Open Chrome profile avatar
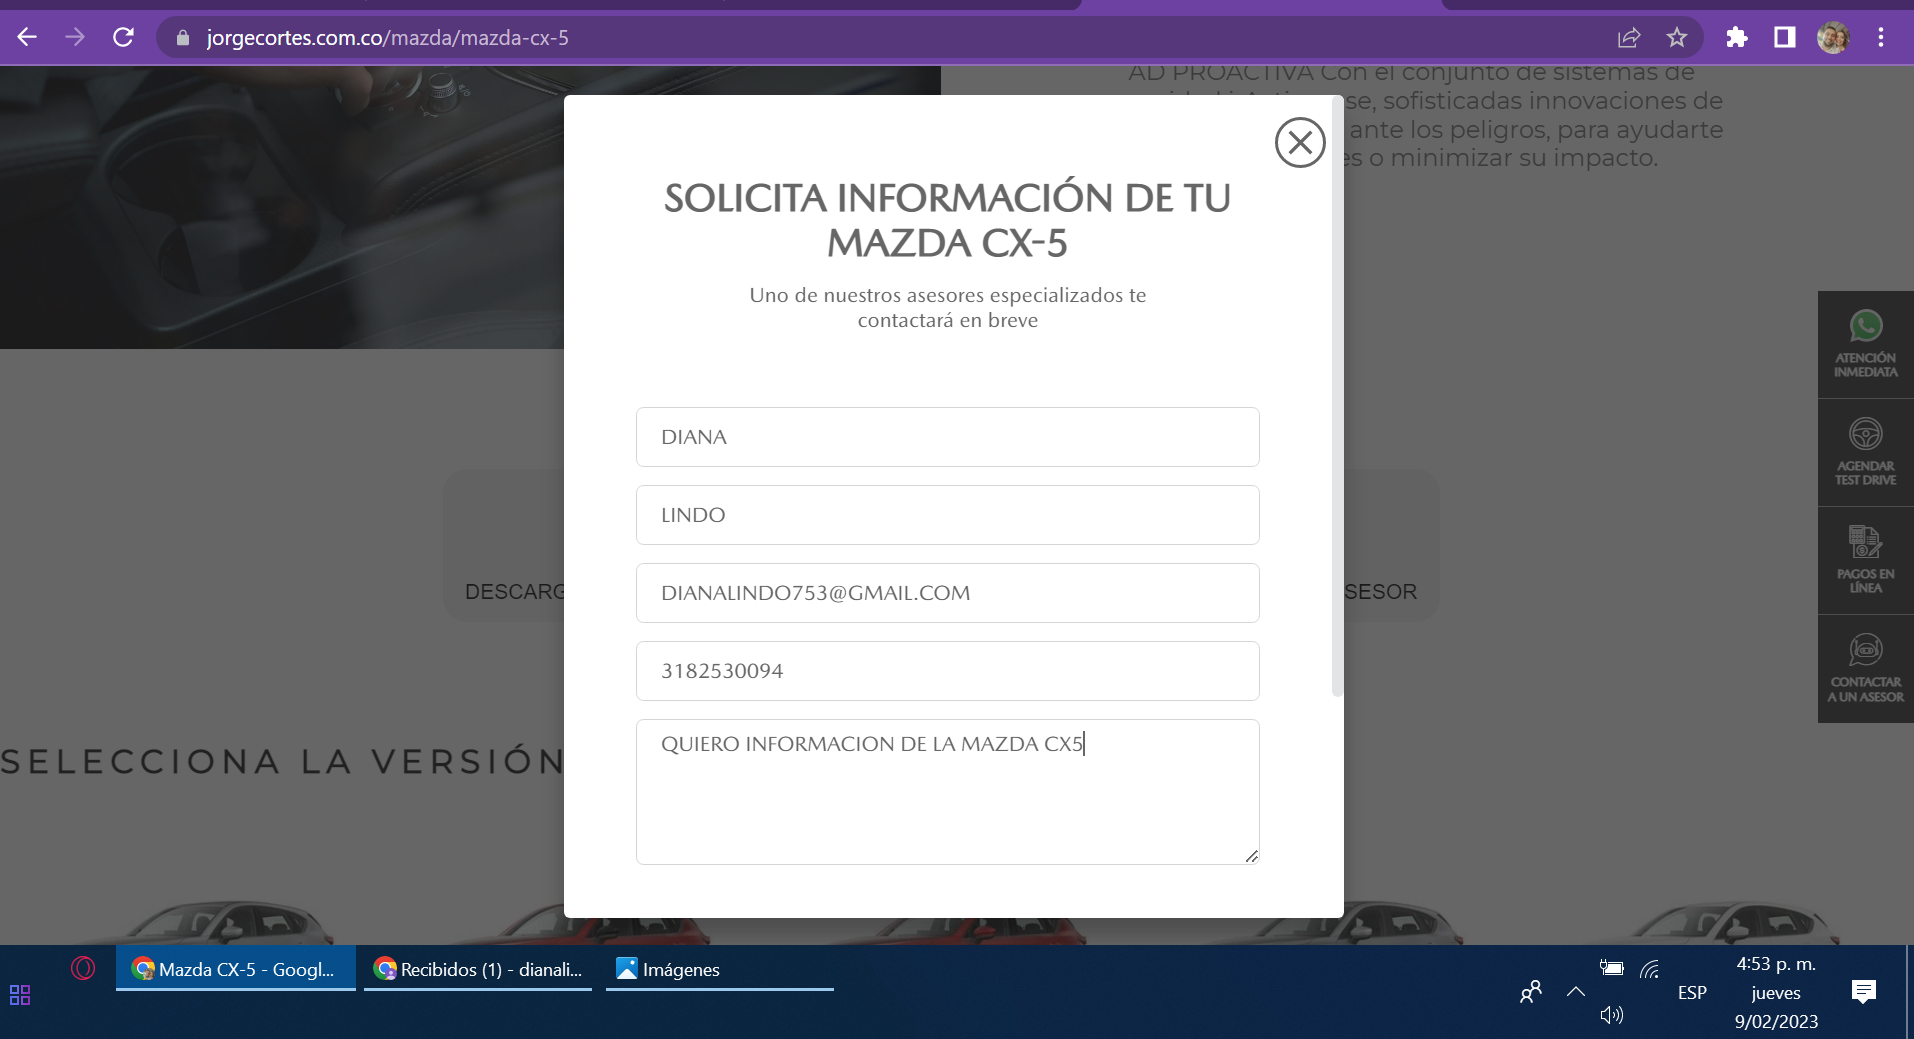1914x1039 pixels. pyautogui.click(x=1833, y=38)
